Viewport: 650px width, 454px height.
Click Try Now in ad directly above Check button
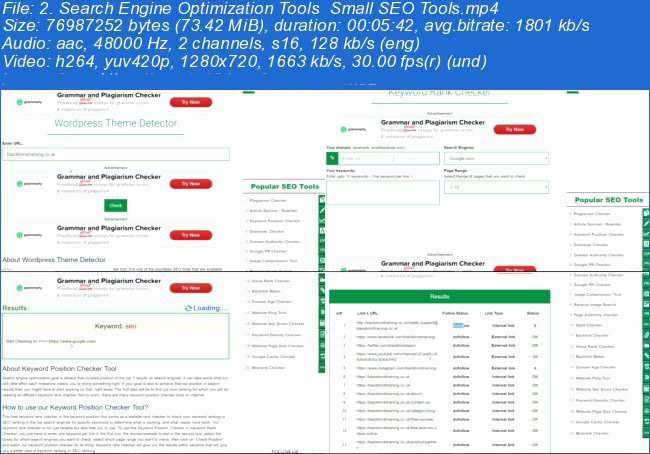click(x=191, y=184)
